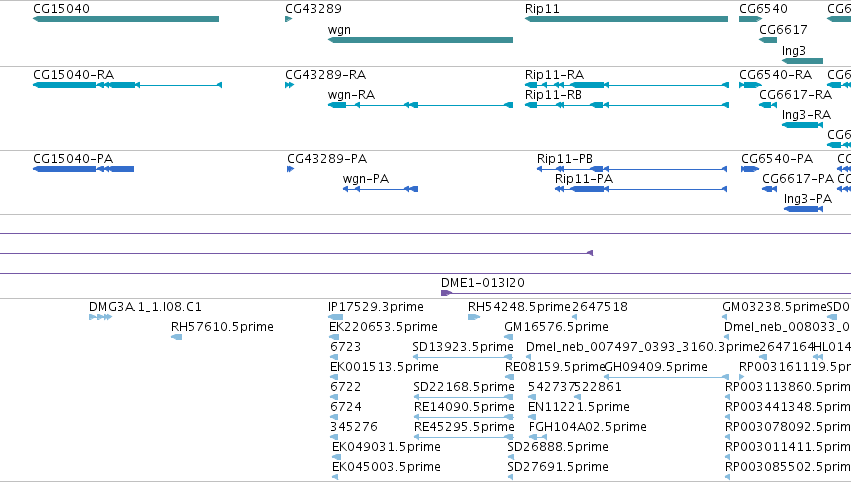
Task: Select the Rip11-RA transcript line
Action: pyautogui.click(x=627, y=85)
